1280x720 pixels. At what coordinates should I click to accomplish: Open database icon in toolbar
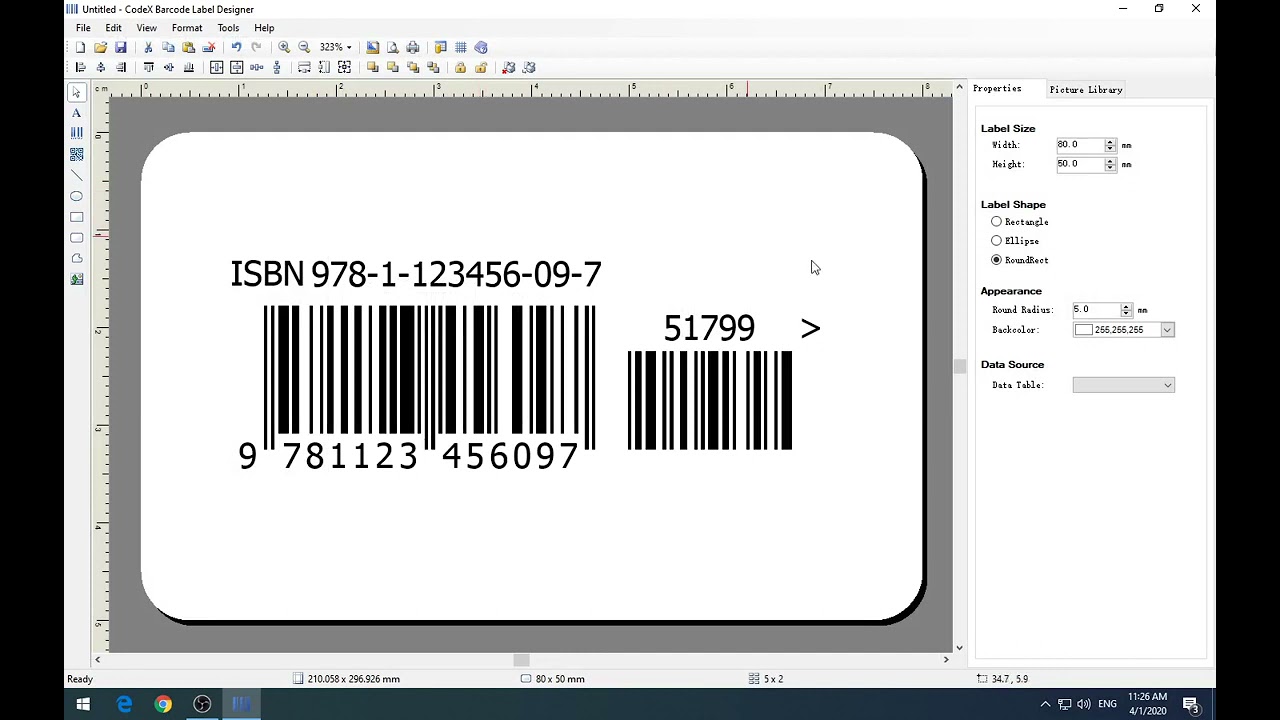[x=440, y=47]
